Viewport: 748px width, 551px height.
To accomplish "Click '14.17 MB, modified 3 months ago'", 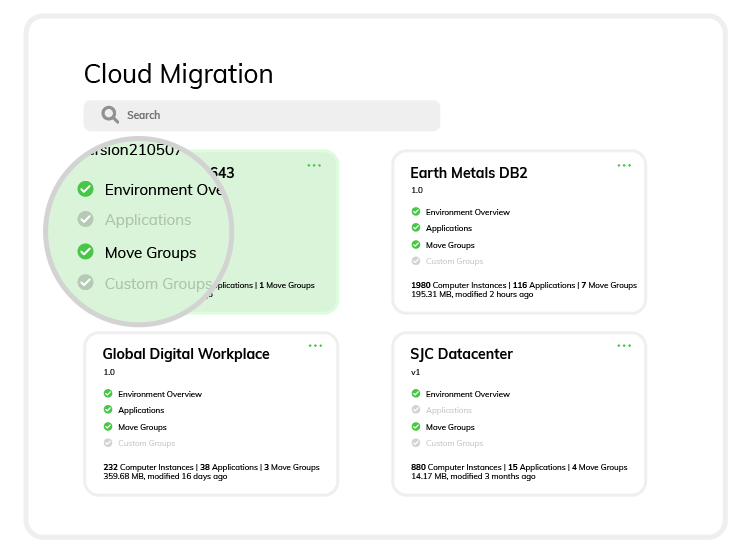I will [x=473, y=477].
